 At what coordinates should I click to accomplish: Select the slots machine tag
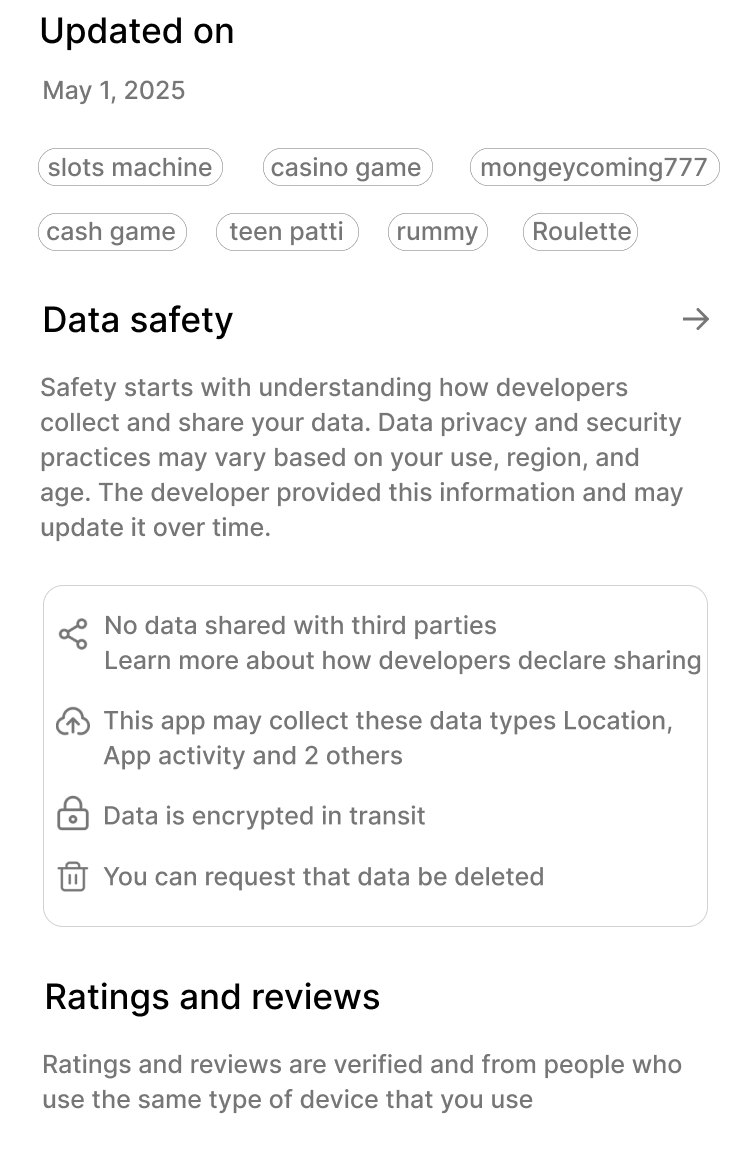click(130, 167)
